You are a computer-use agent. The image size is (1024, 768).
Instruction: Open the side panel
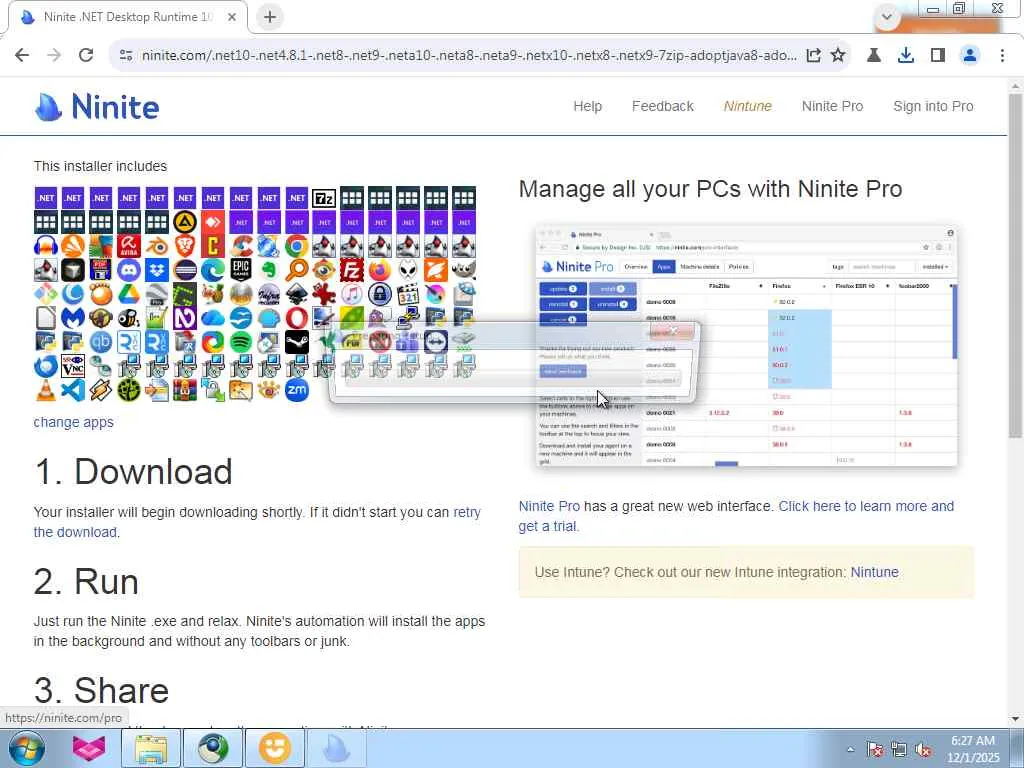(938, 56)
